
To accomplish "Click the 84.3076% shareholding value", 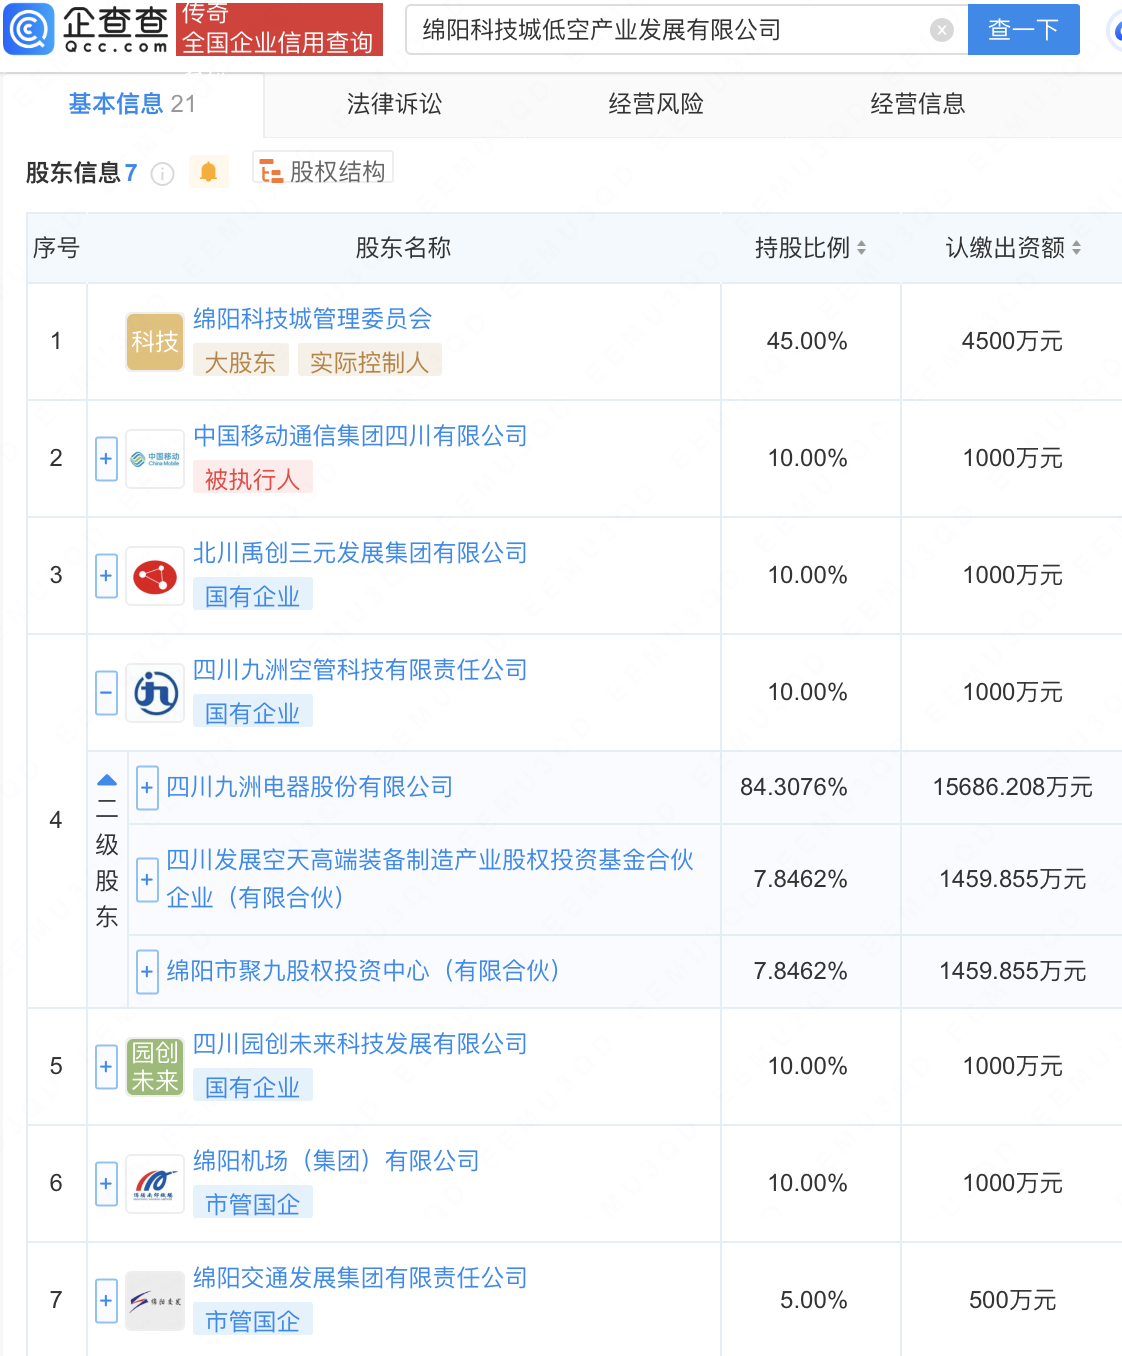I will point(794,788).
